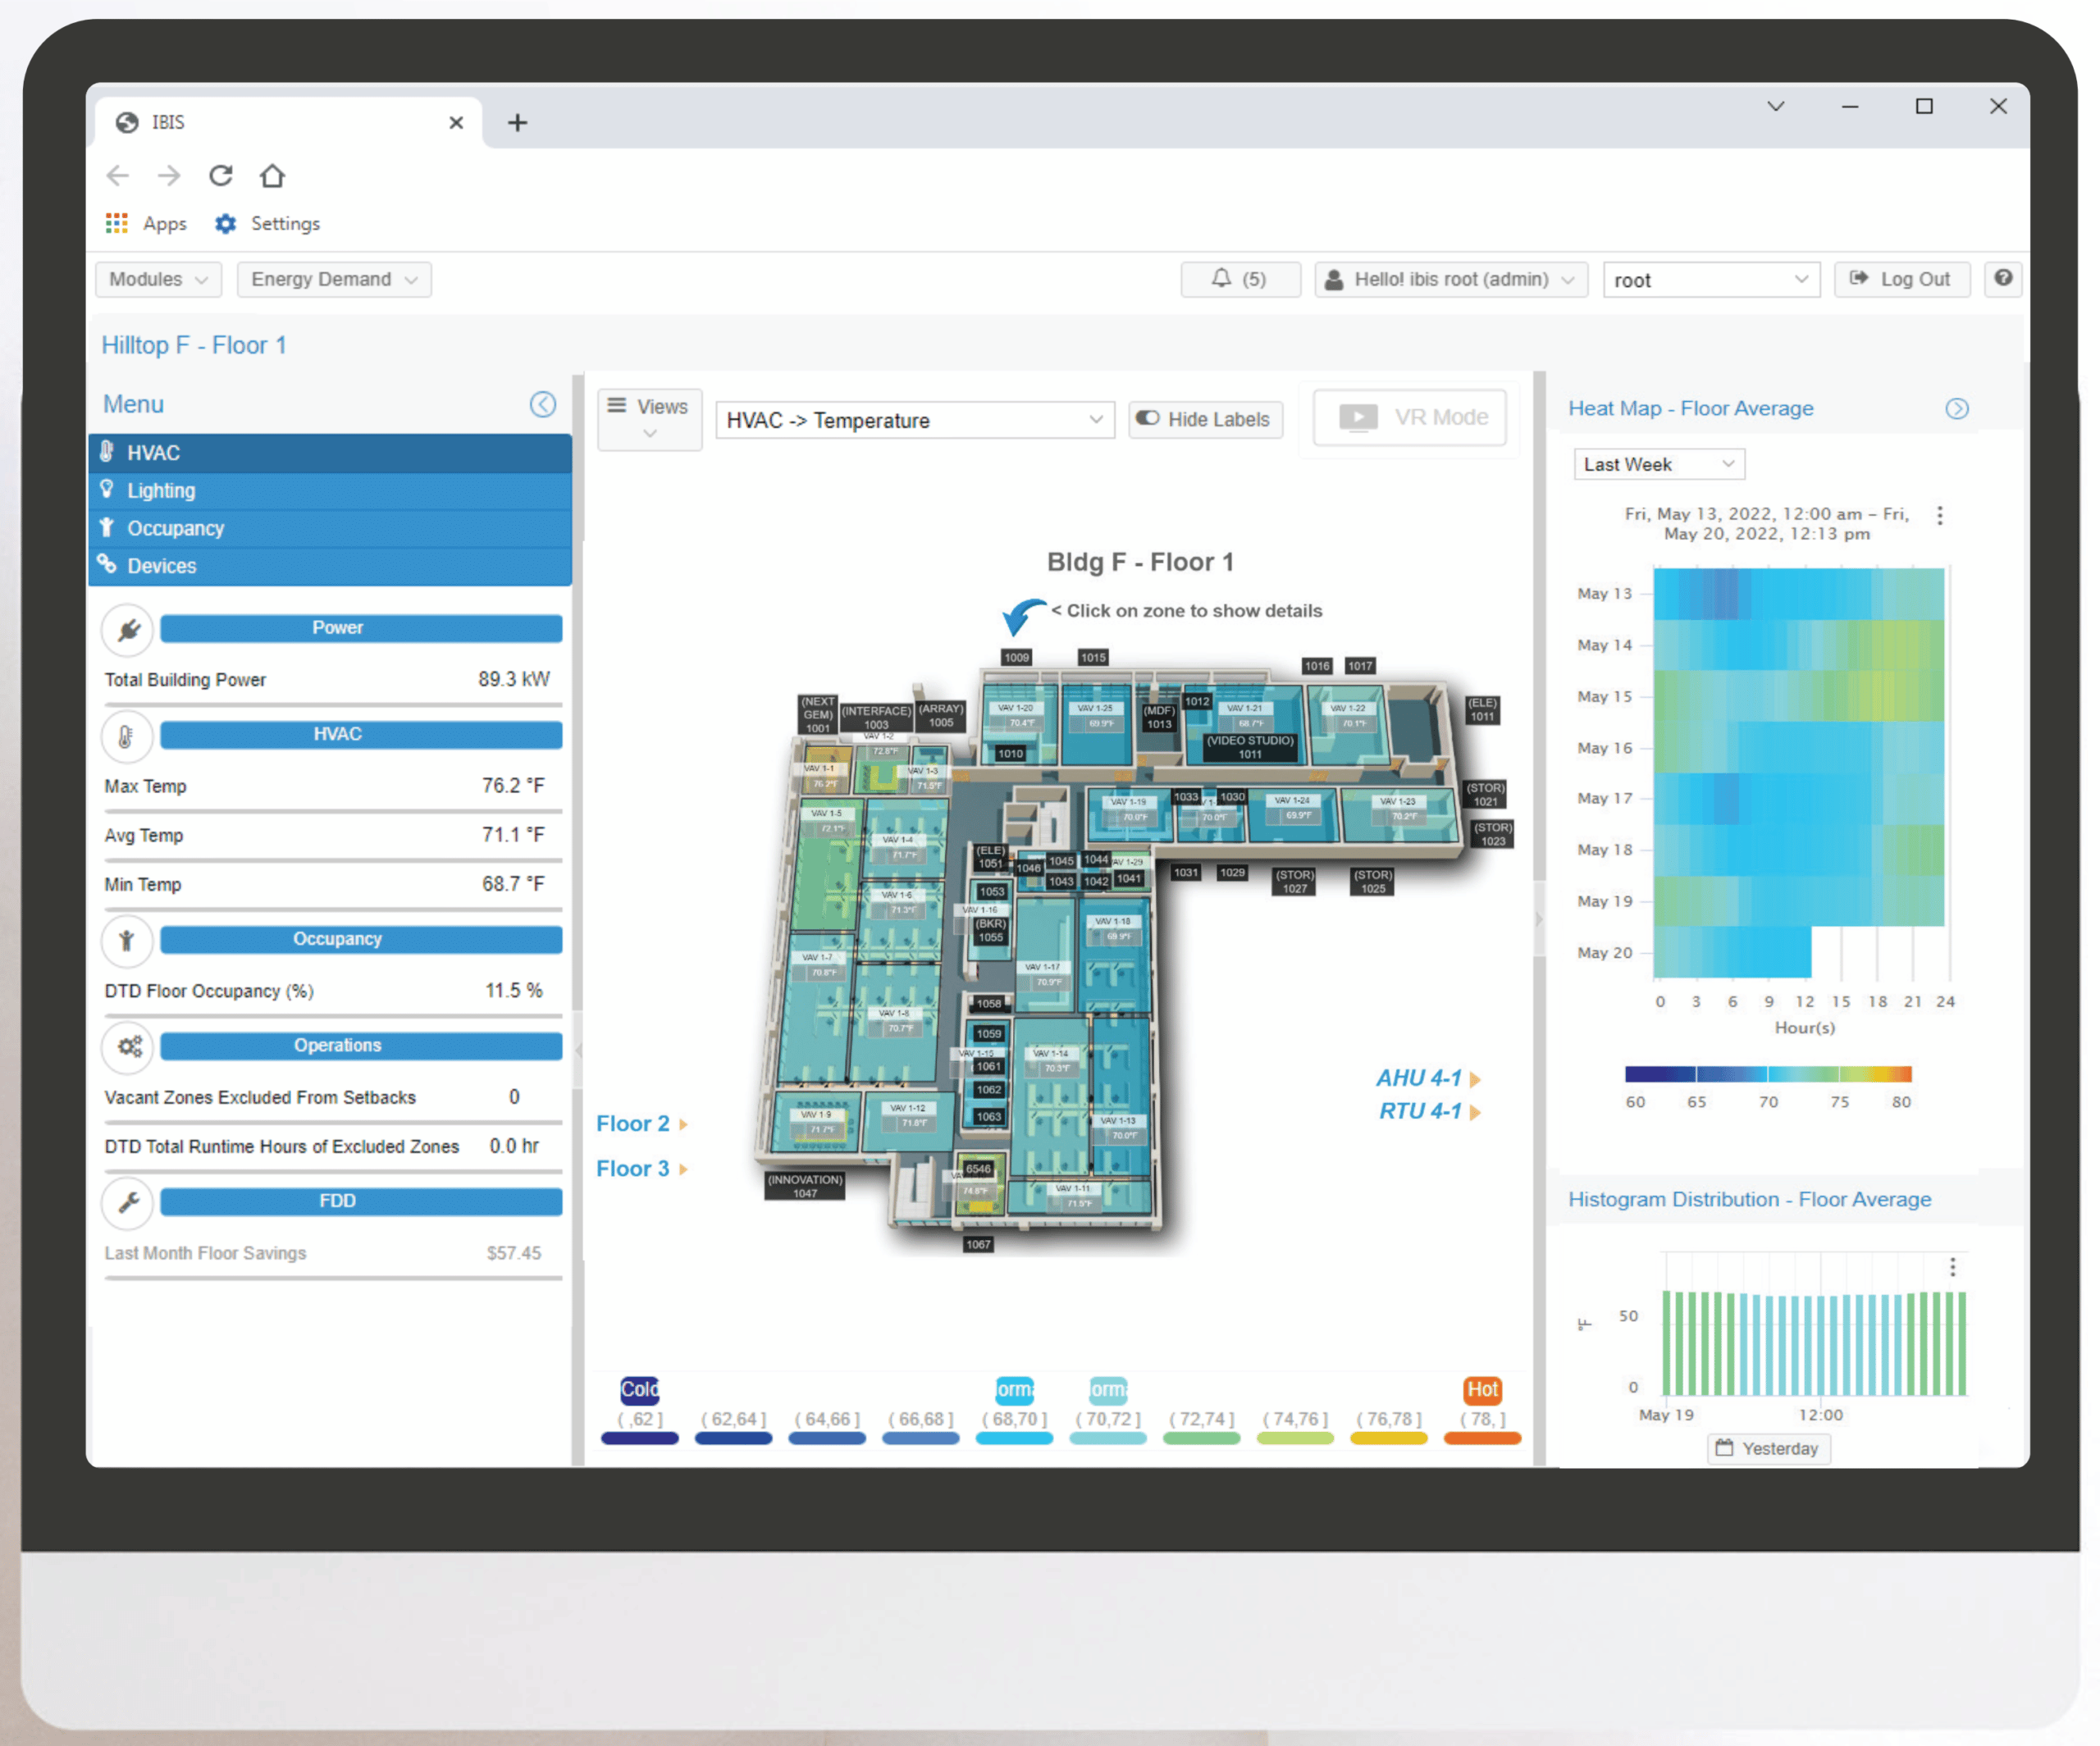The width and height of the screenshot is (2100, 1746).
Task: Switch data range with the Yesterday toggle
Action: (x=1768, y=1448)
